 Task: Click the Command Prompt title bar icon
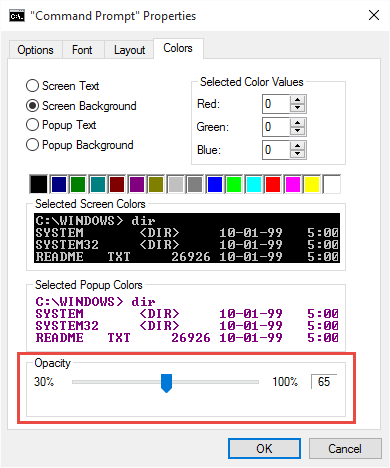click(x=17, y=16)
